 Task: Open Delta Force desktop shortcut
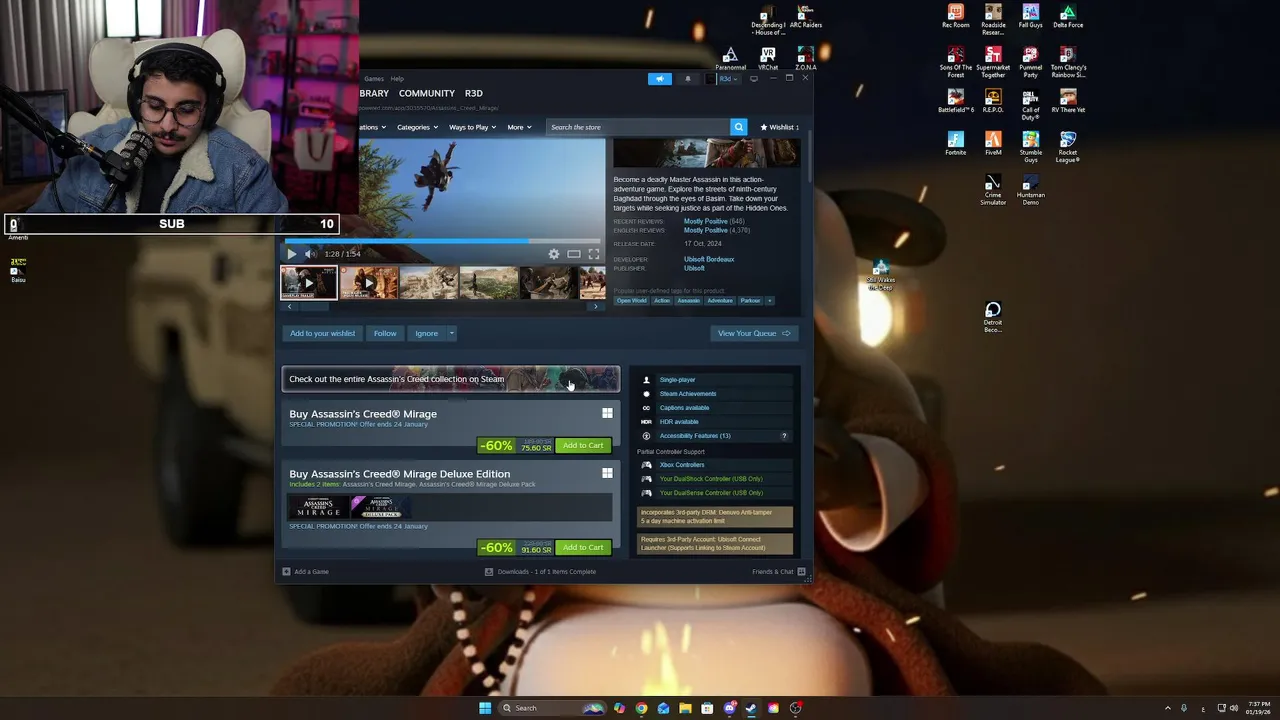[x=1068, y=17]
